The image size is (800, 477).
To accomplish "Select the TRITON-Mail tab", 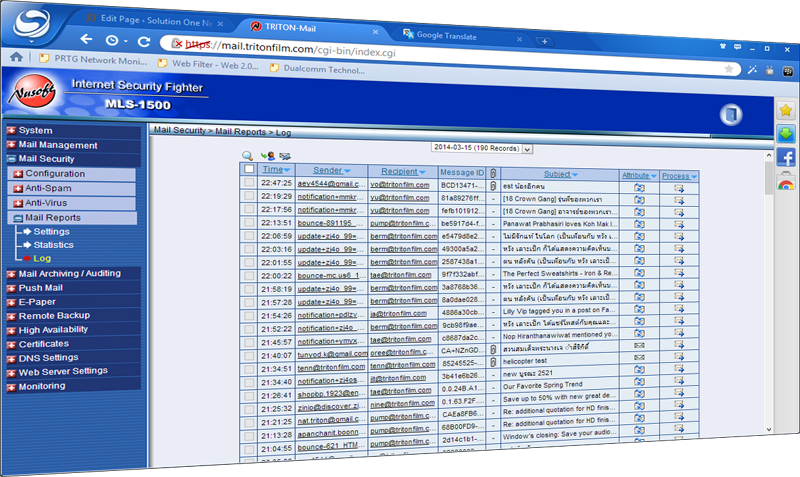I will click(311, 28).
